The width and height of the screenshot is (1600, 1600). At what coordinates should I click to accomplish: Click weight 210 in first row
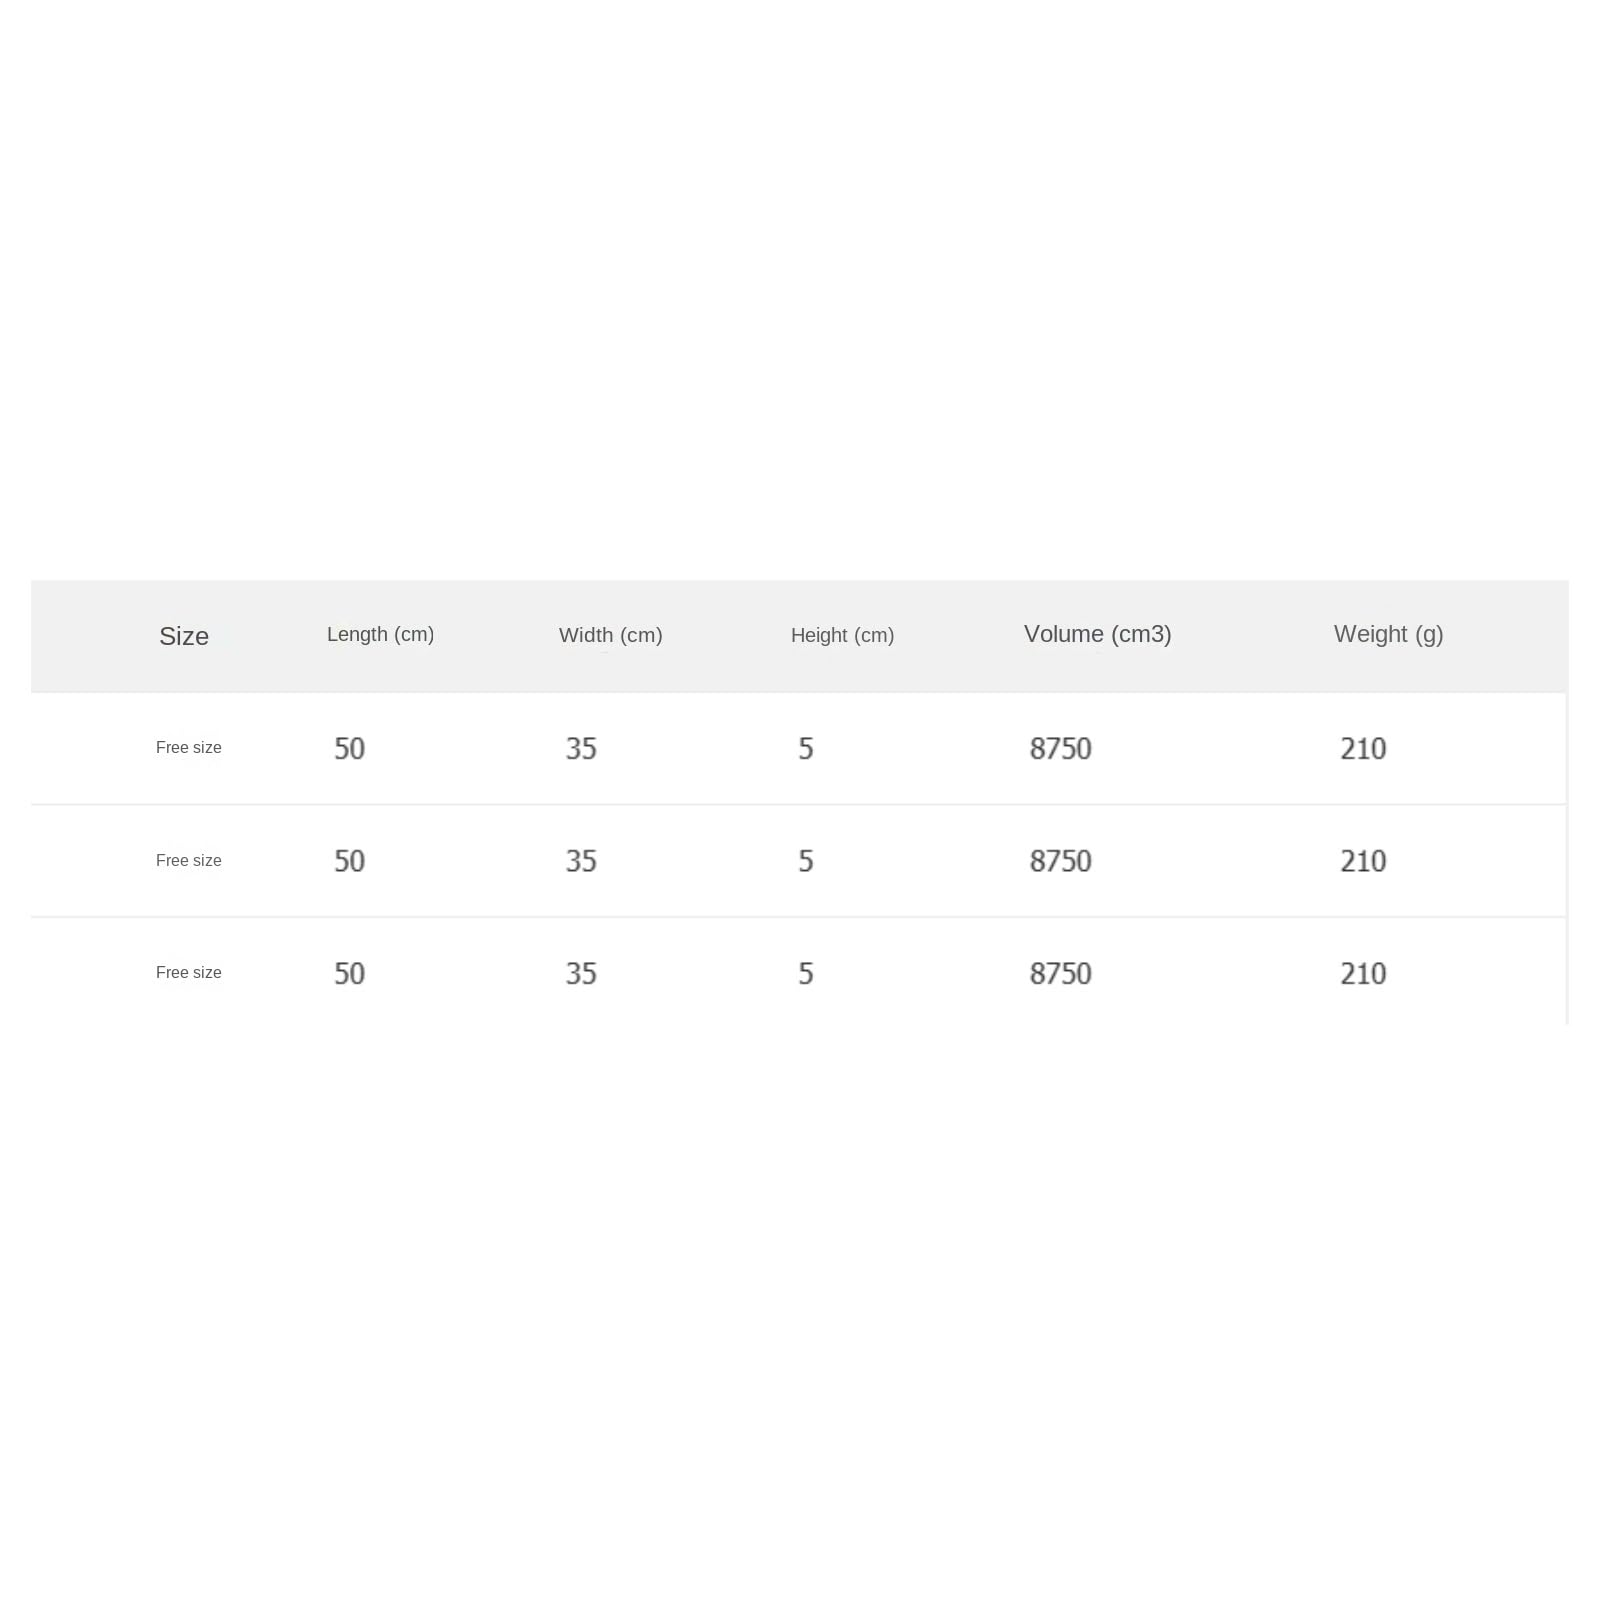[x=1363, y=748]
